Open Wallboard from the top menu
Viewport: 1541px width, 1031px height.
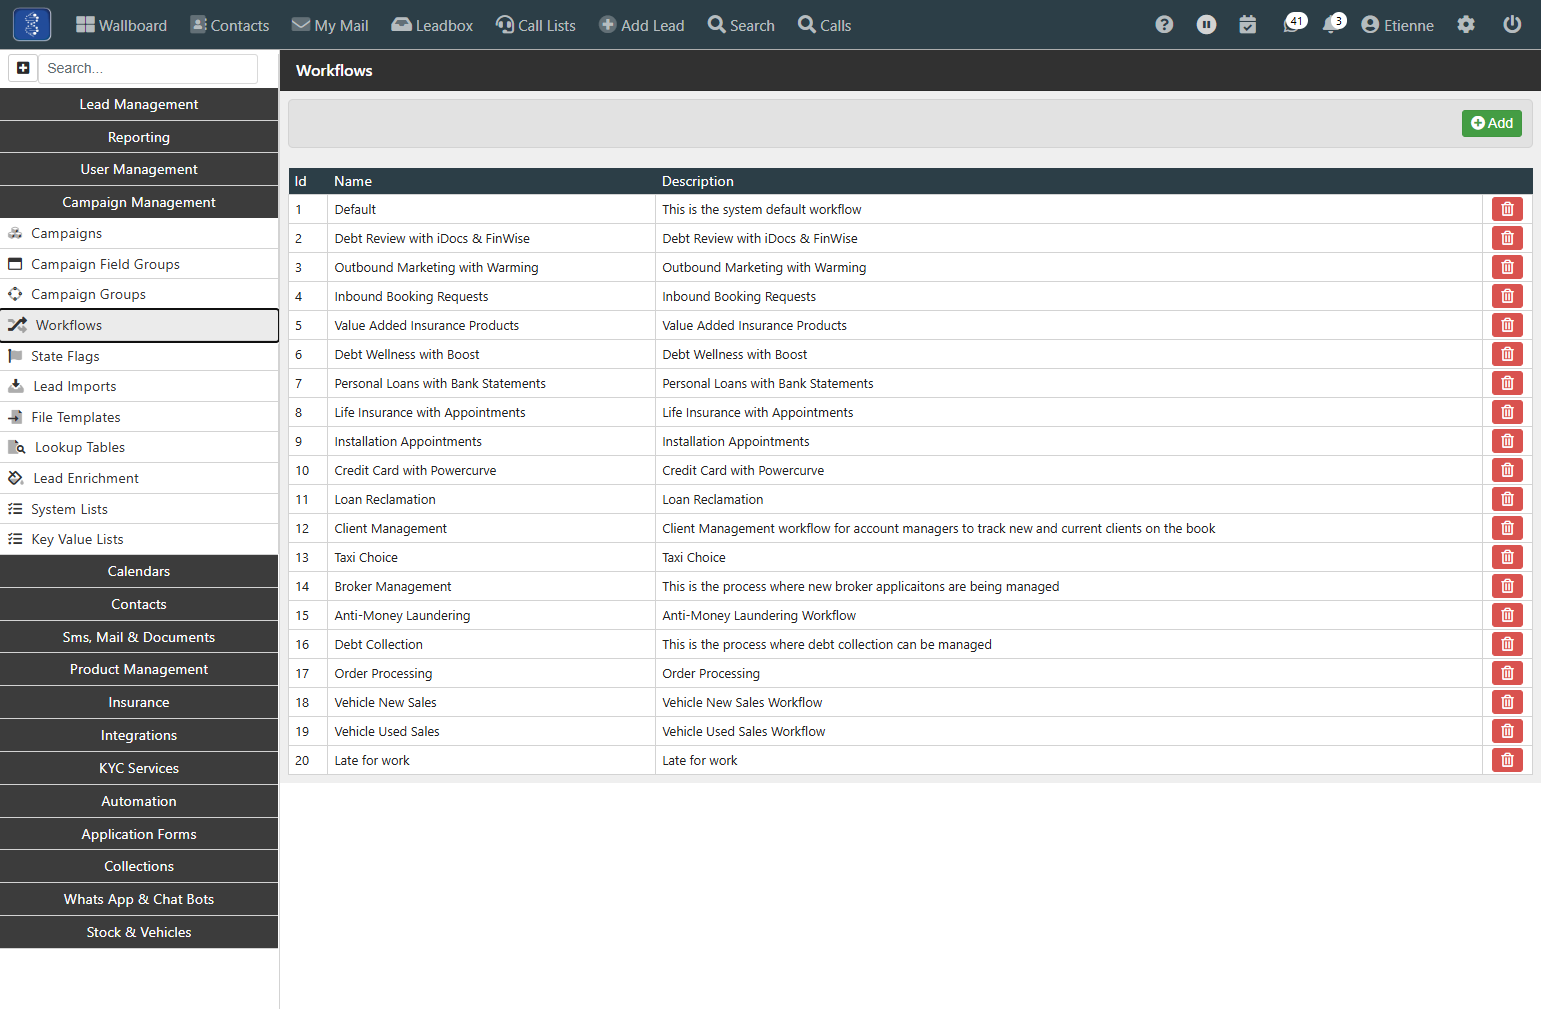pyautogui.click(x=121, y=25)
